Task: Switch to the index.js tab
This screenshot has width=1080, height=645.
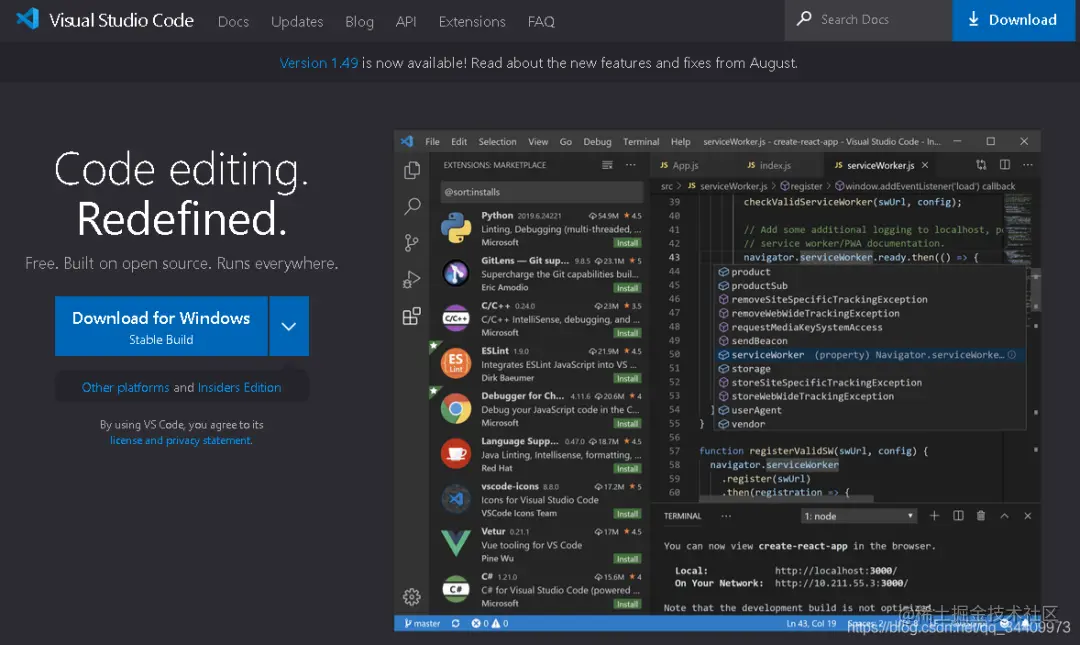Action: pyautogui.click(x=769, y=165)
